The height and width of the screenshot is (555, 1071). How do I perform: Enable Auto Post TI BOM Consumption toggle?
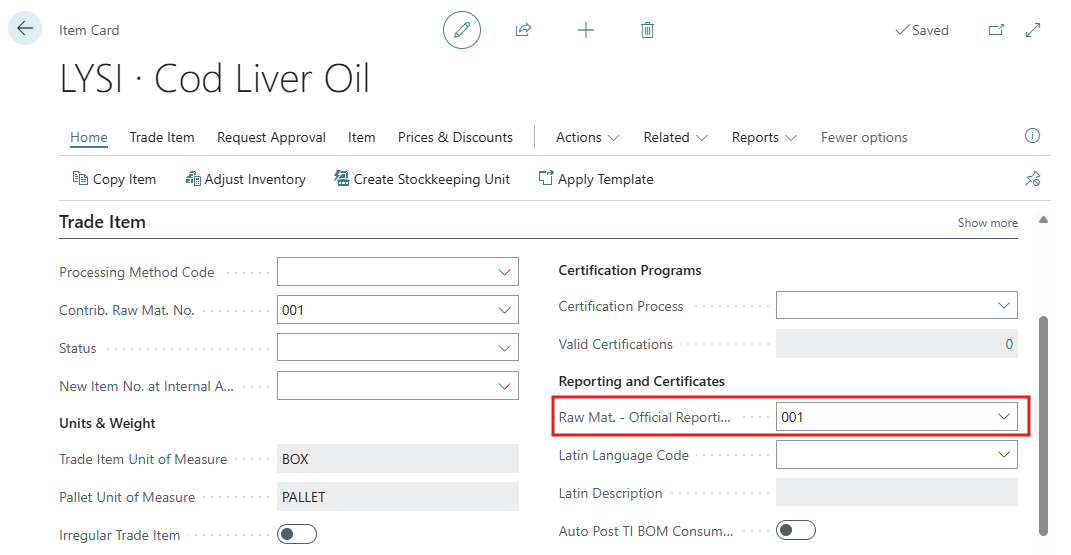click(796, 530)
